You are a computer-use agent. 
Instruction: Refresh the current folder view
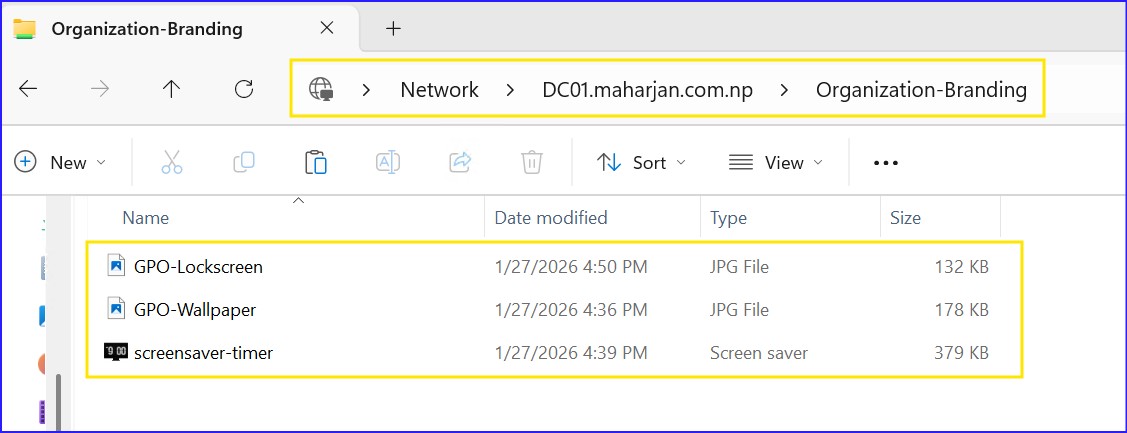point(243,89)
